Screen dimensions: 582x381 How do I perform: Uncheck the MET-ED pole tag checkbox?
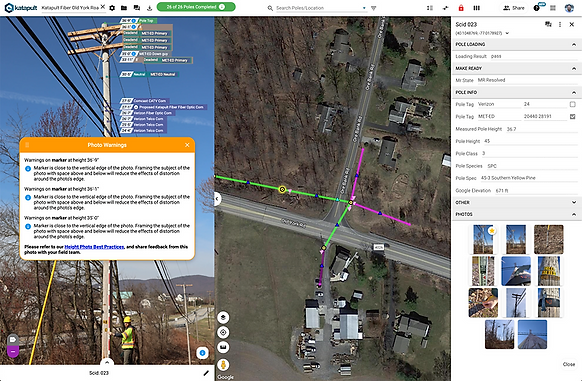(572, 117)
